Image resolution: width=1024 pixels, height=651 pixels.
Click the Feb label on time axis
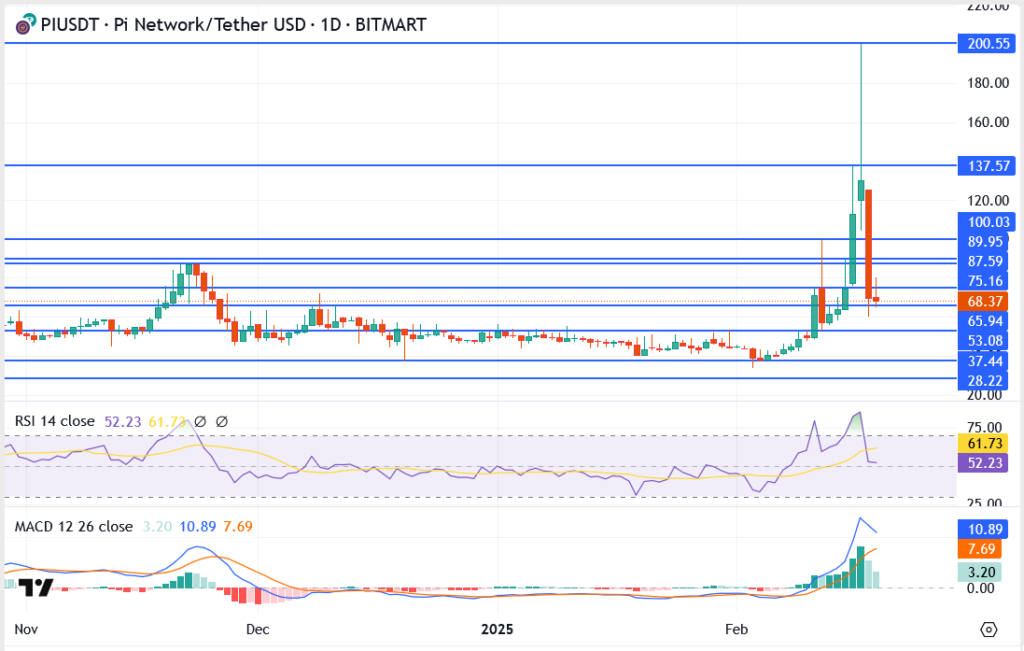736,629
